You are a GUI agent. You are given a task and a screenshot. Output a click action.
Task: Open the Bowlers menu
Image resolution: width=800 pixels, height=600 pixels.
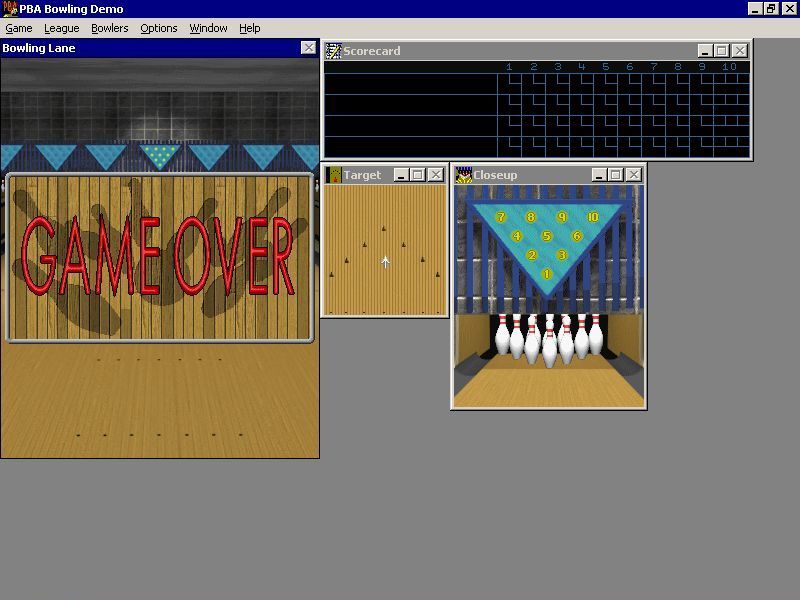coord(110,28)
